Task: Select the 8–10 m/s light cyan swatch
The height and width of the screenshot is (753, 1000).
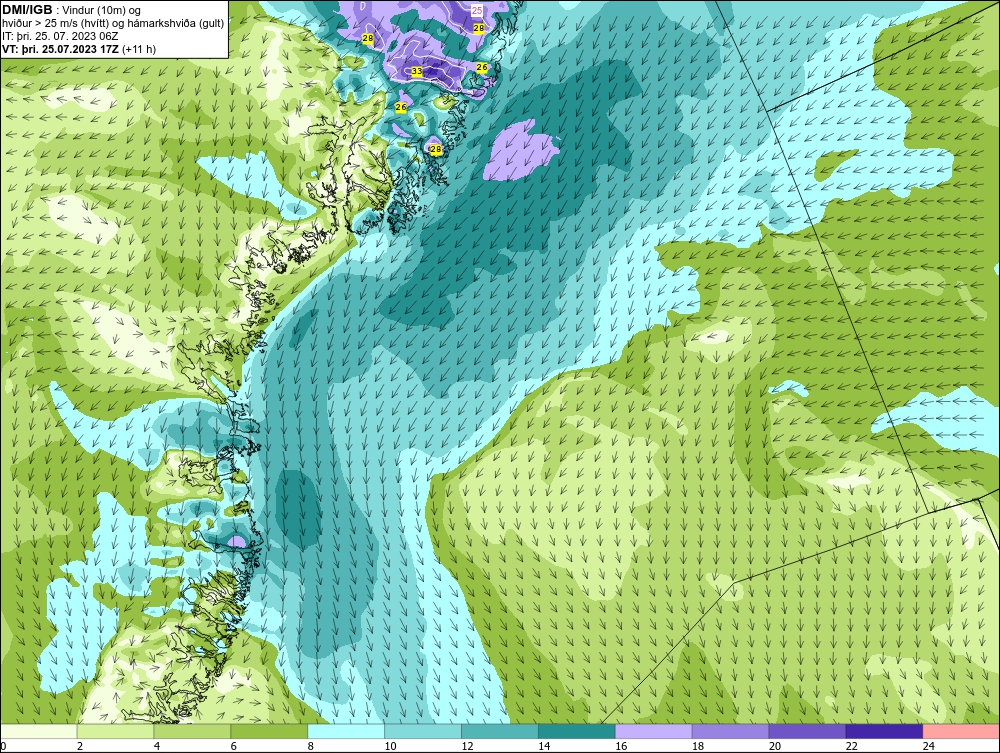Action: click(346, 731)
